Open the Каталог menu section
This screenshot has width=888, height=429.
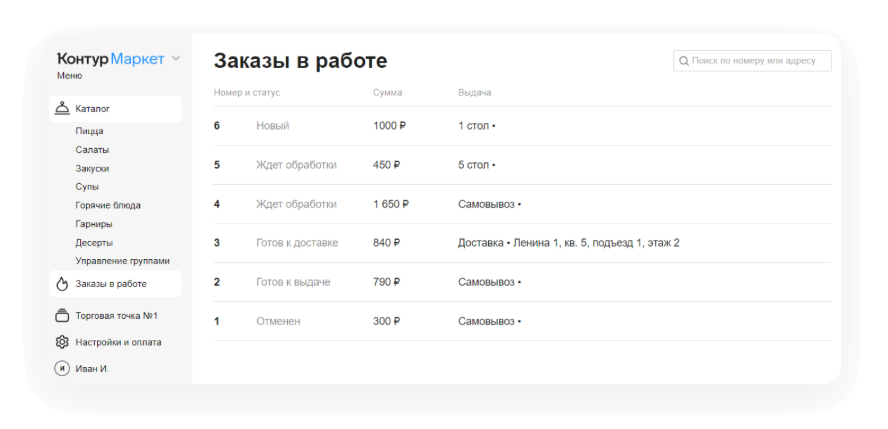tap(116, 109)
